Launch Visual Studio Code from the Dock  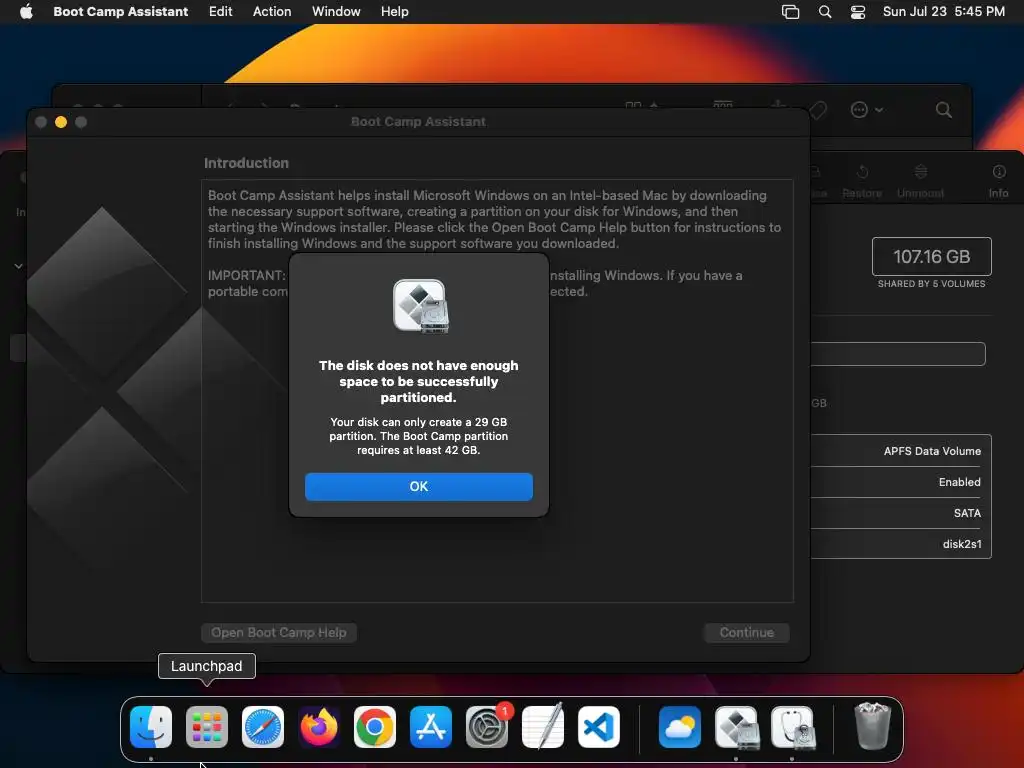click(x=599, y=727)
